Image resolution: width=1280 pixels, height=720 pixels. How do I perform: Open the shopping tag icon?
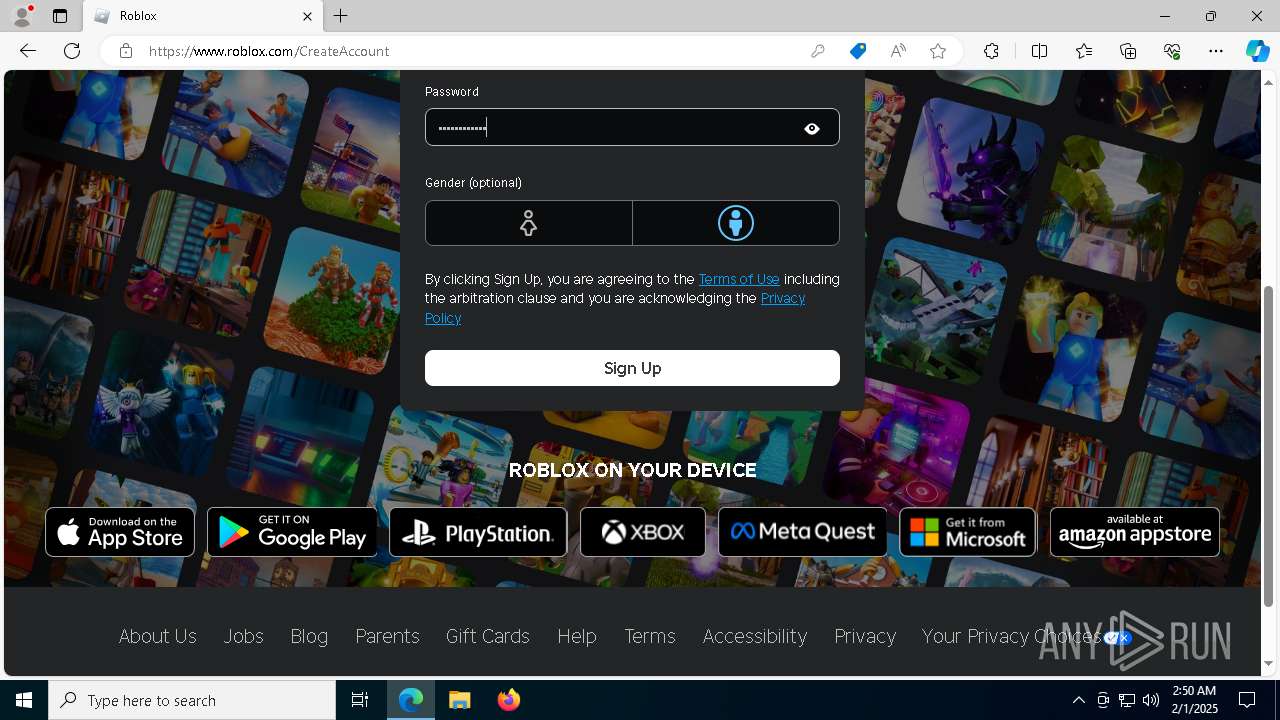tap(858, 51)
